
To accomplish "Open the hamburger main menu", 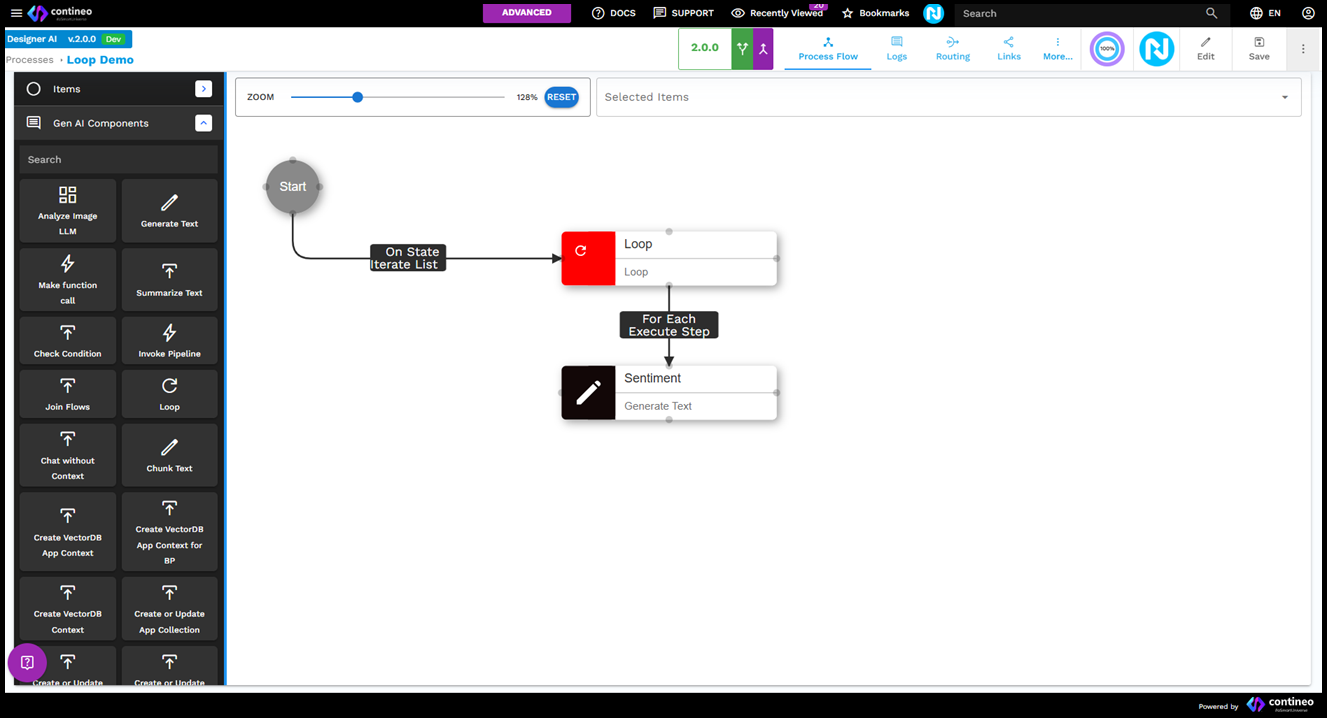I will 16,13.
